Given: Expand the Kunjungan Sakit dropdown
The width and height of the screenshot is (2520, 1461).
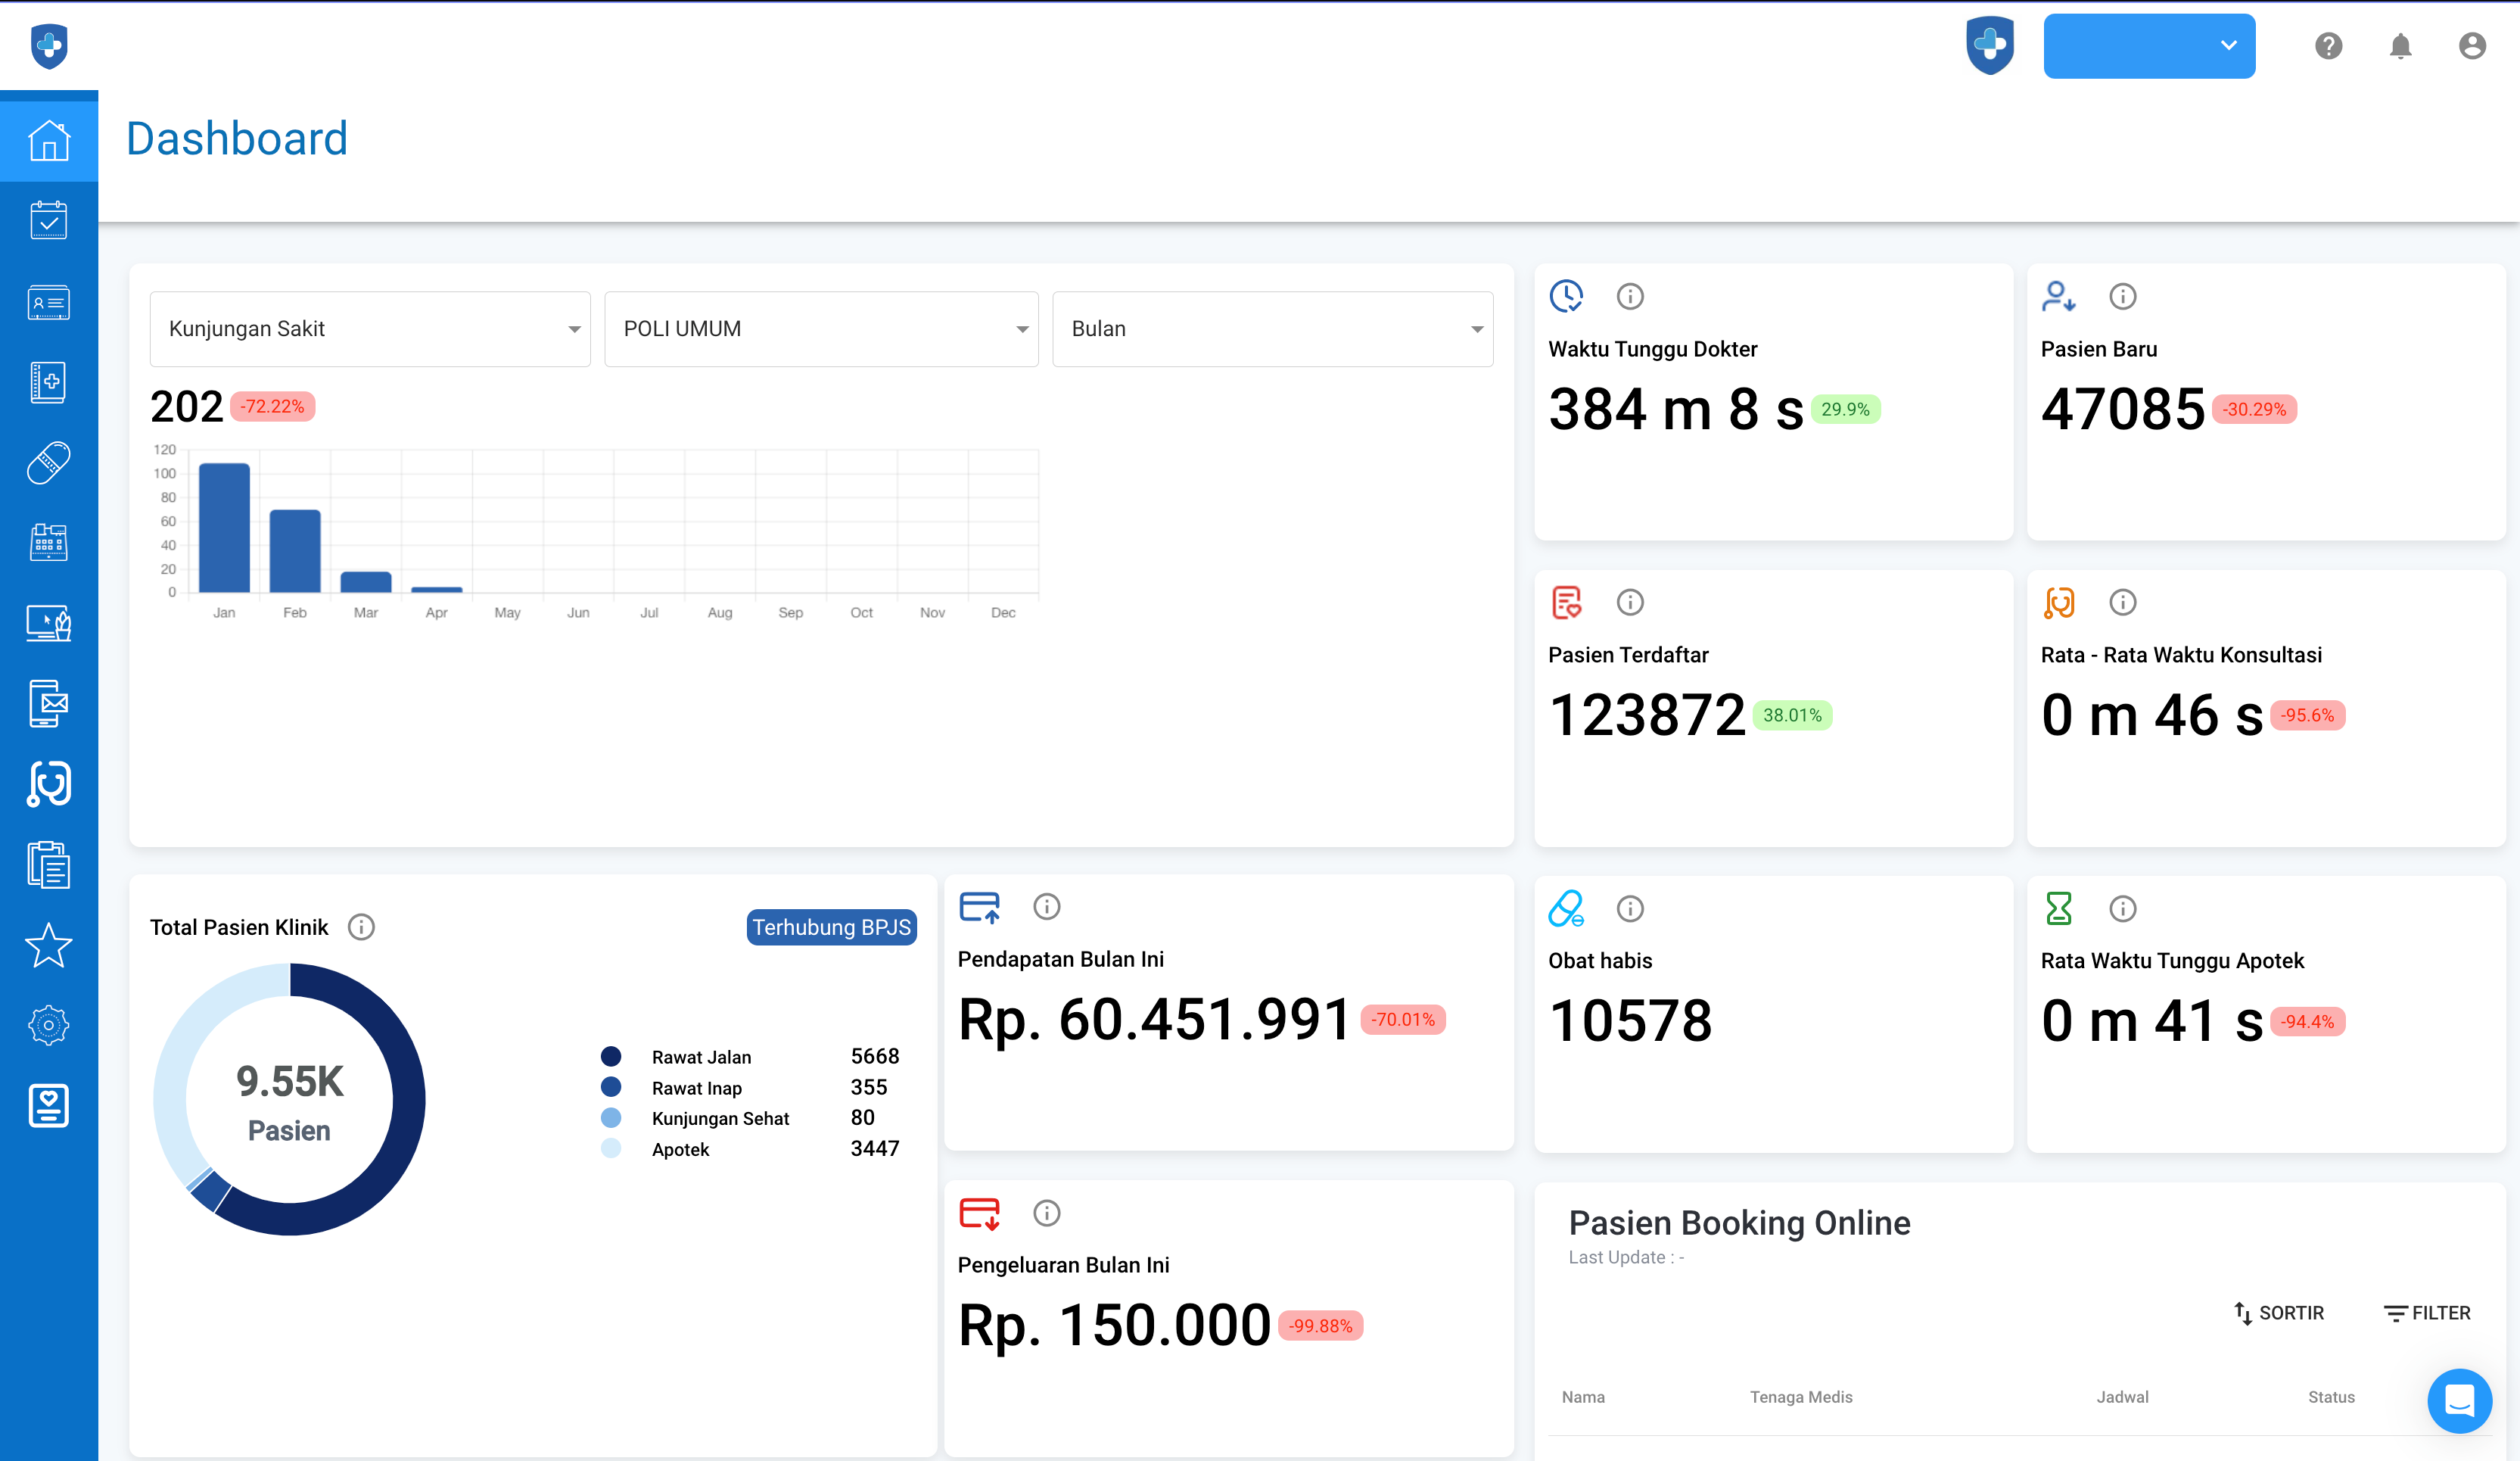Looking at the screenshot, I should pyautogui.click(x=370, y=329).
